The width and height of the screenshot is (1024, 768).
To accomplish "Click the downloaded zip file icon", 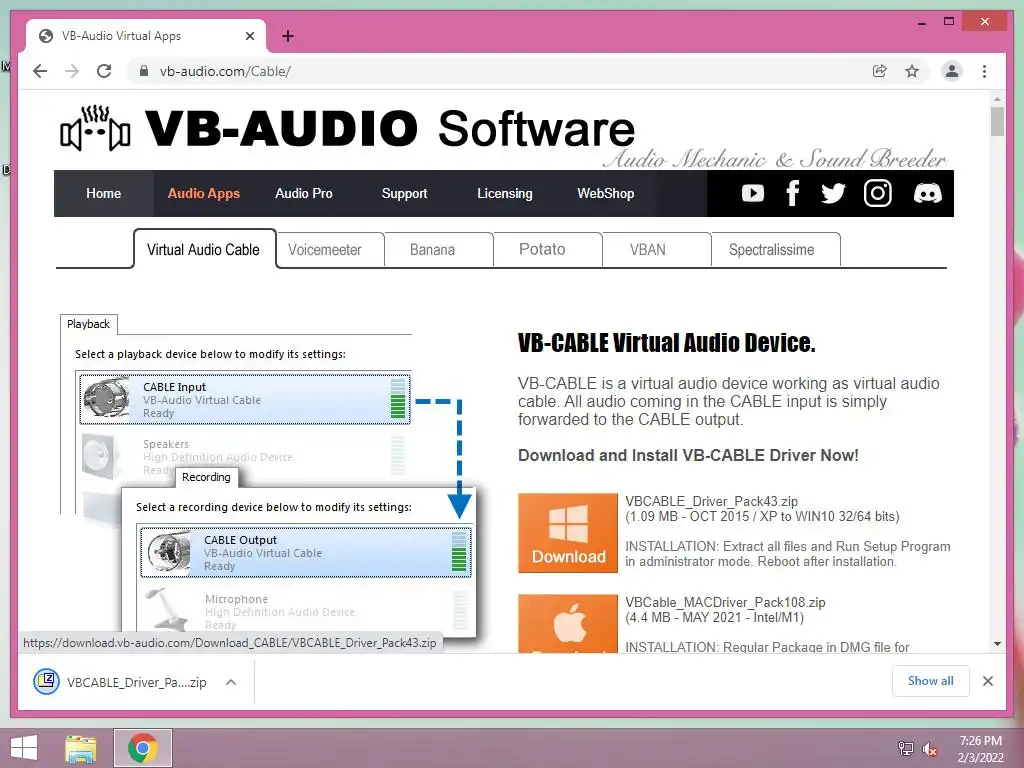I will pos(46,682).
